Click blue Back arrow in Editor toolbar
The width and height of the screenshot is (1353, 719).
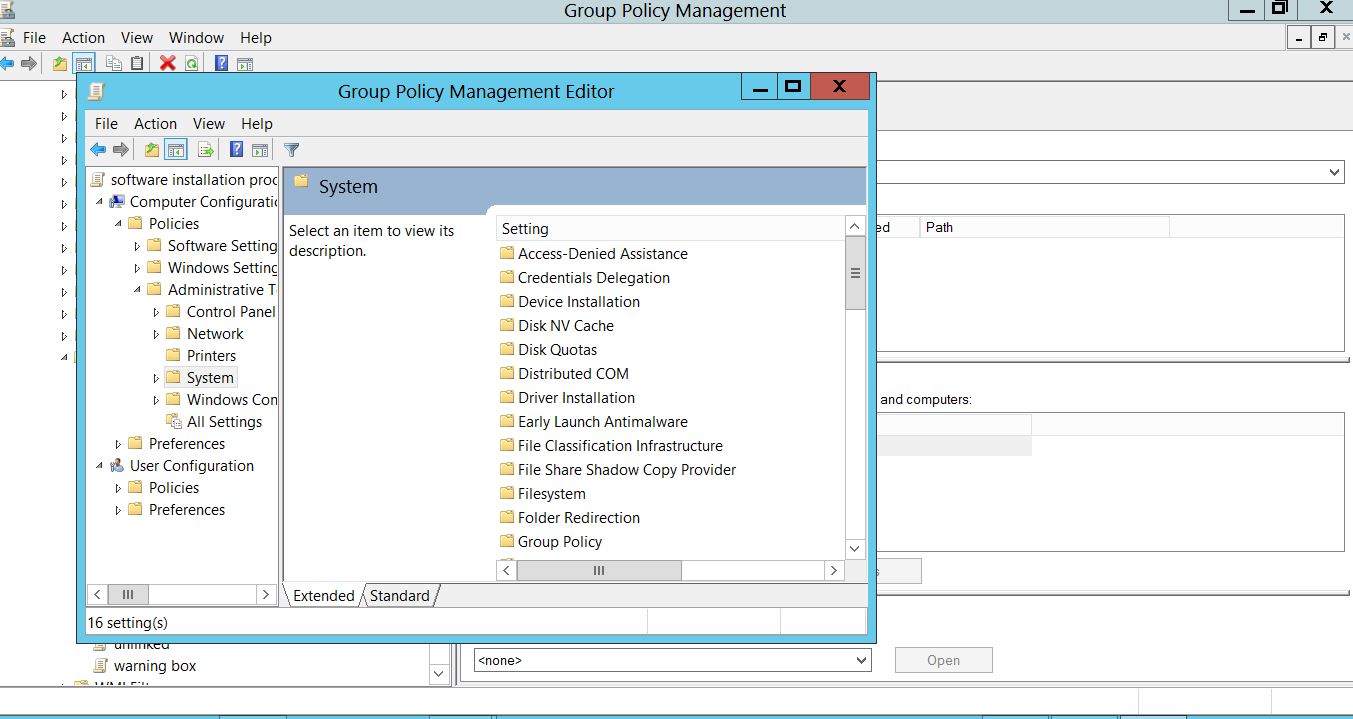point(98,150)
